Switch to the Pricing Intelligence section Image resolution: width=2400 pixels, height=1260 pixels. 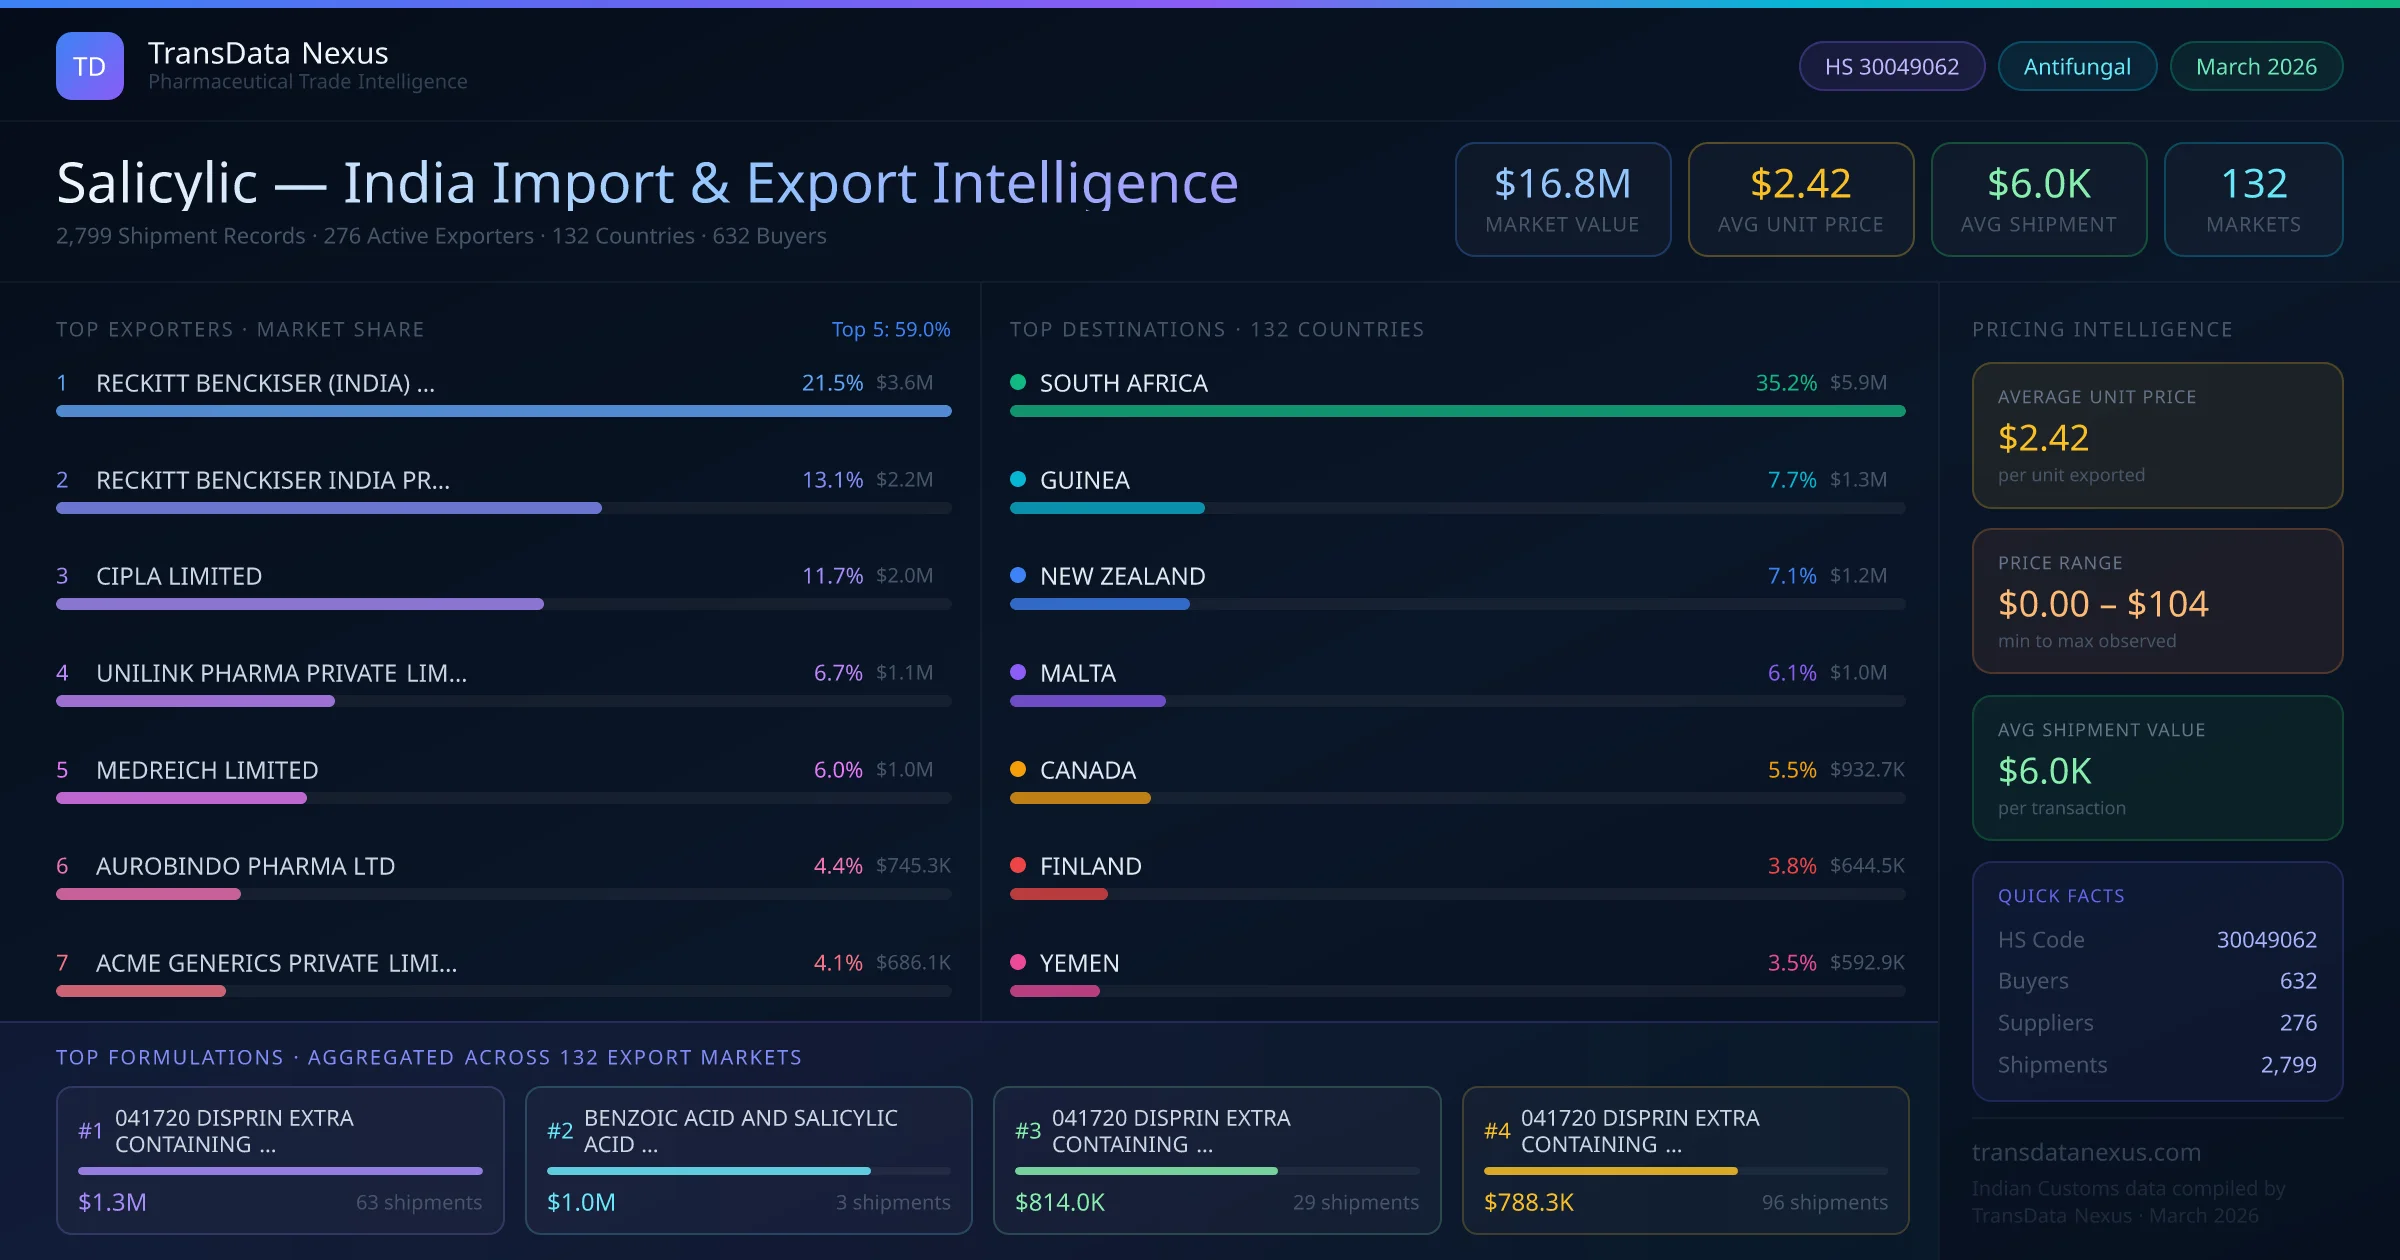(x=2102, y=329)
